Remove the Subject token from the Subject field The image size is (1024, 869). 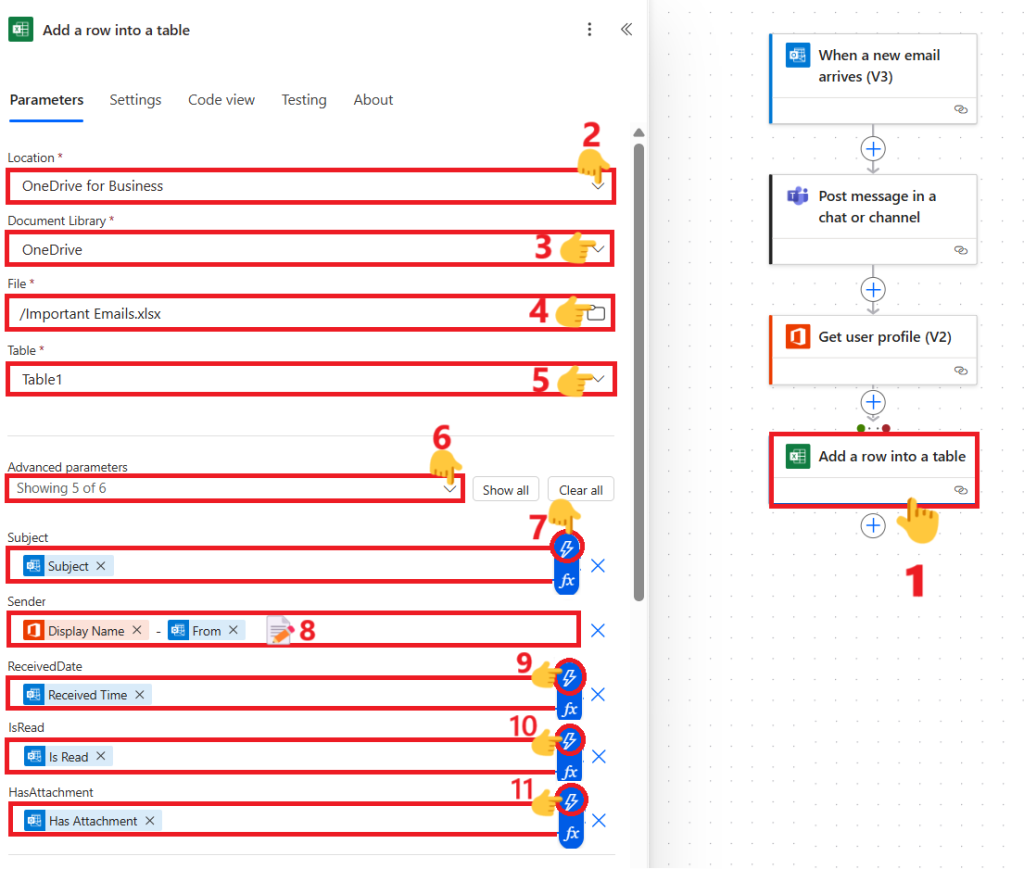(x=100, y=566)
